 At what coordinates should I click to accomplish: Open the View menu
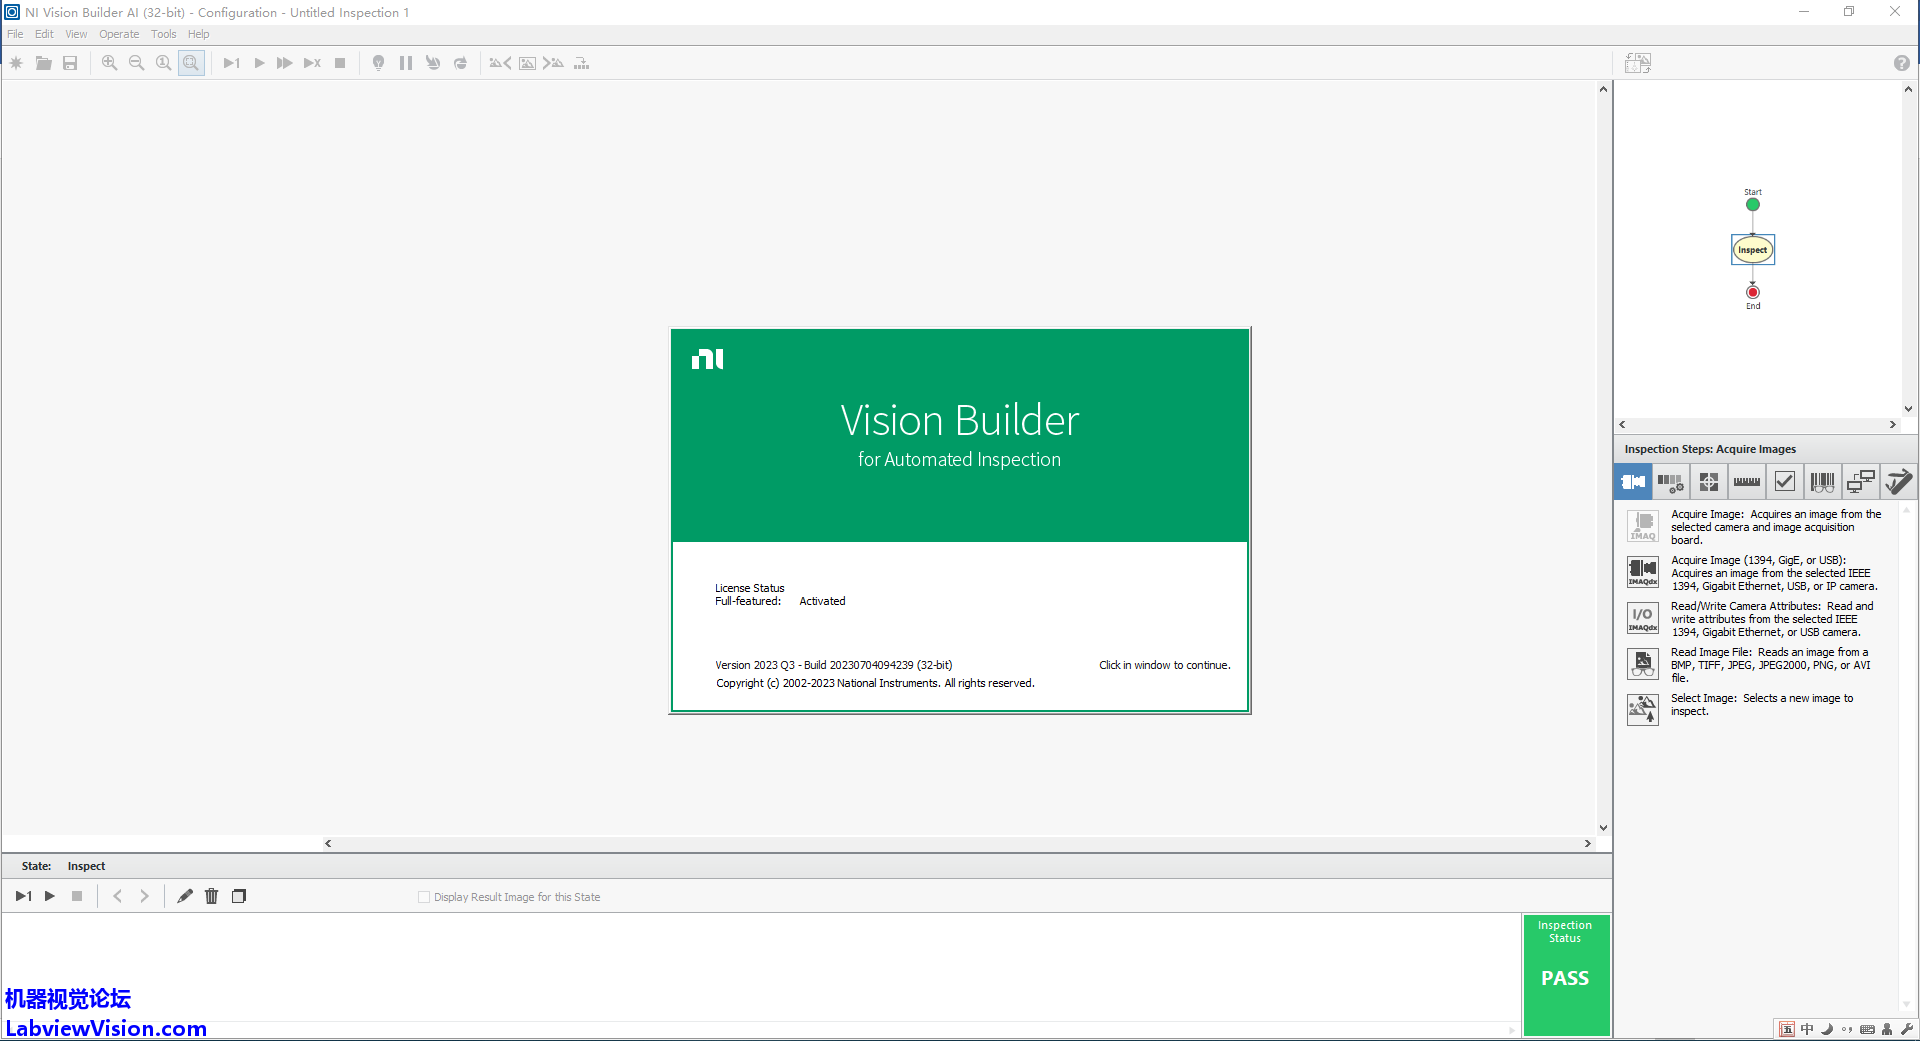76,34
